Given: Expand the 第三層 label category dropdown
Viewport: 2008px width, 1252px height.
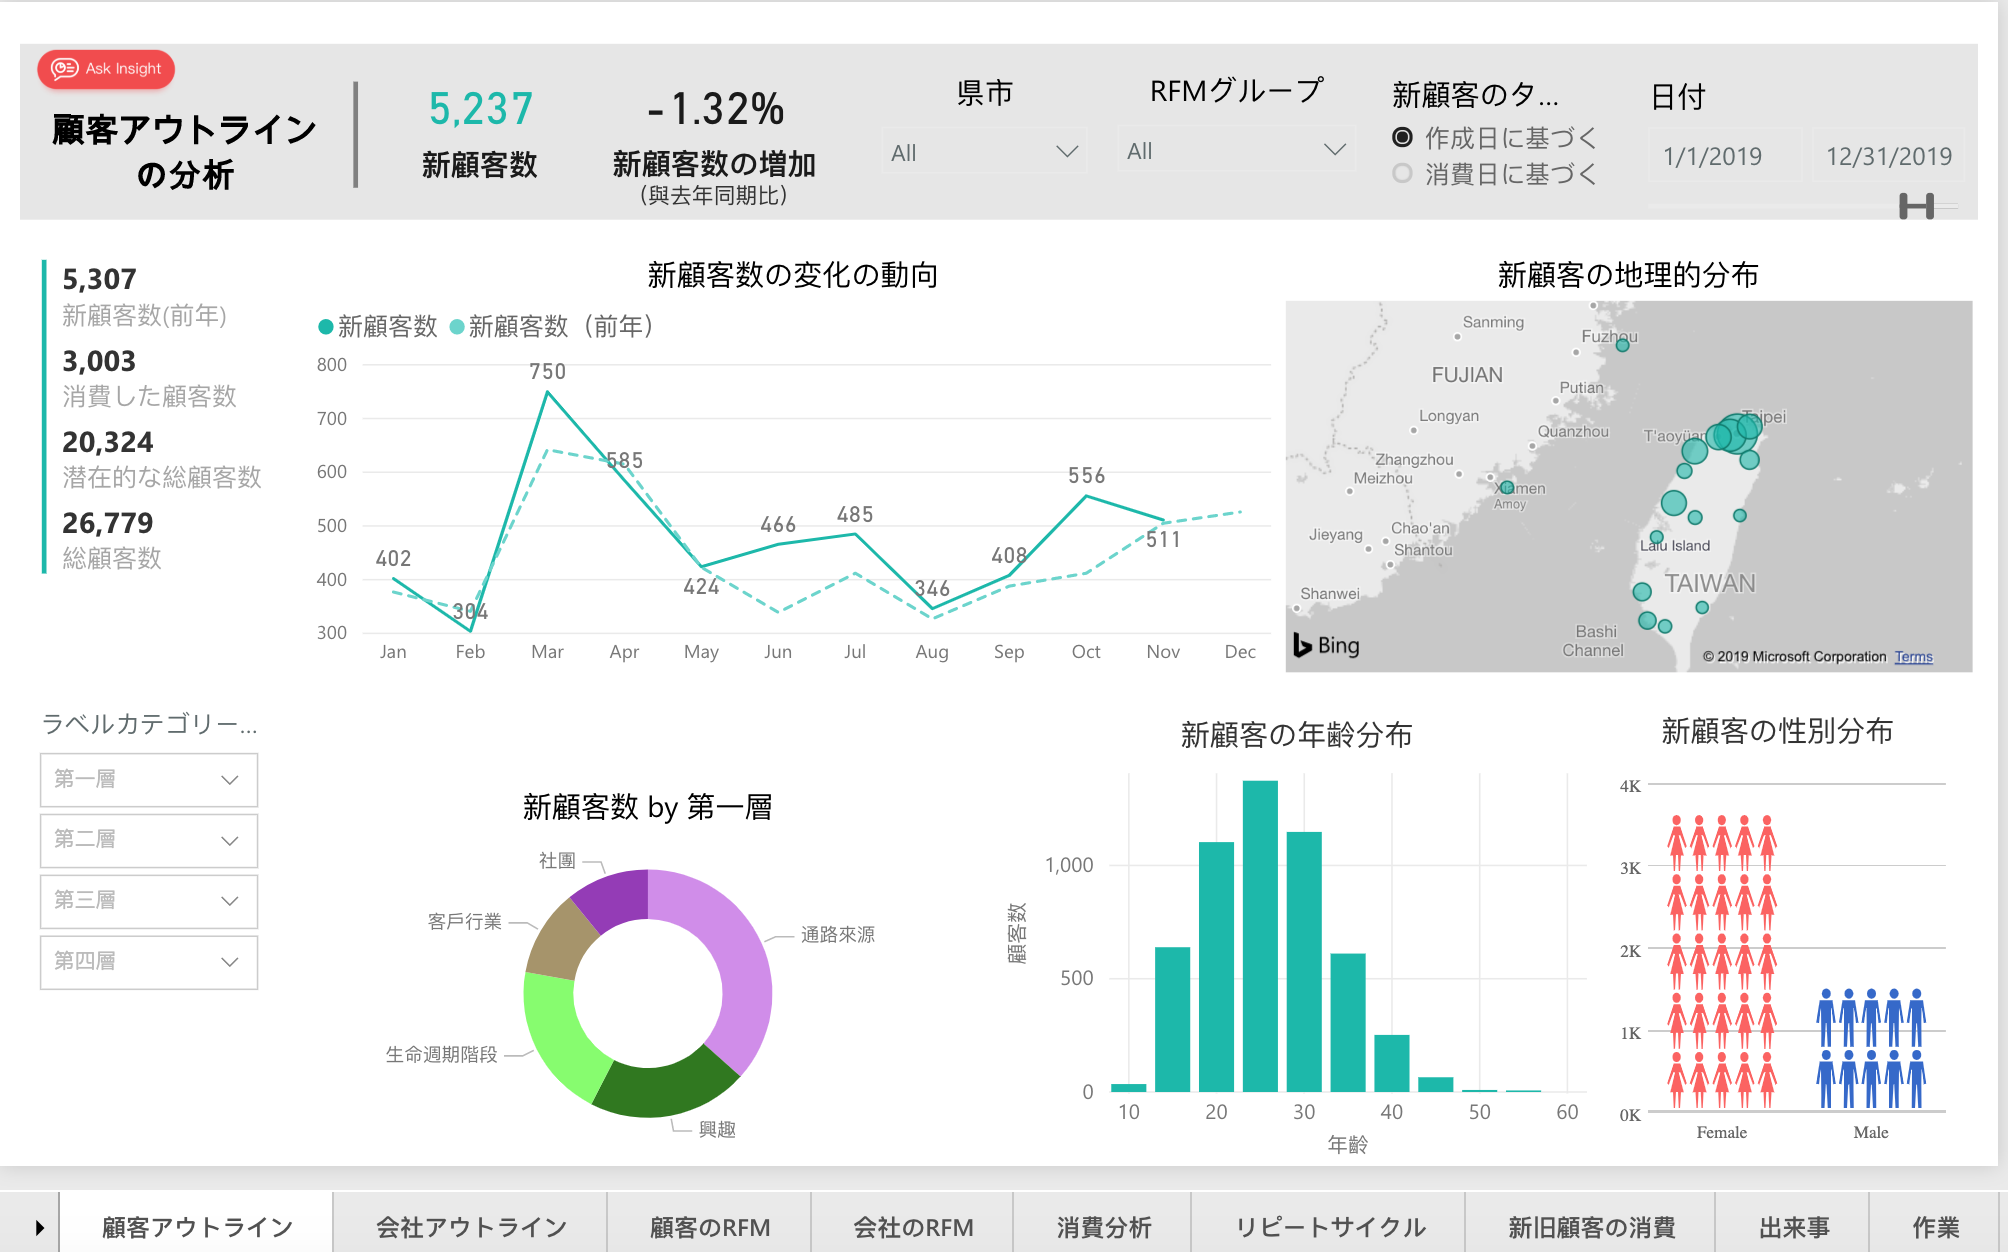Looking at the screenshot, I should 149,901.
